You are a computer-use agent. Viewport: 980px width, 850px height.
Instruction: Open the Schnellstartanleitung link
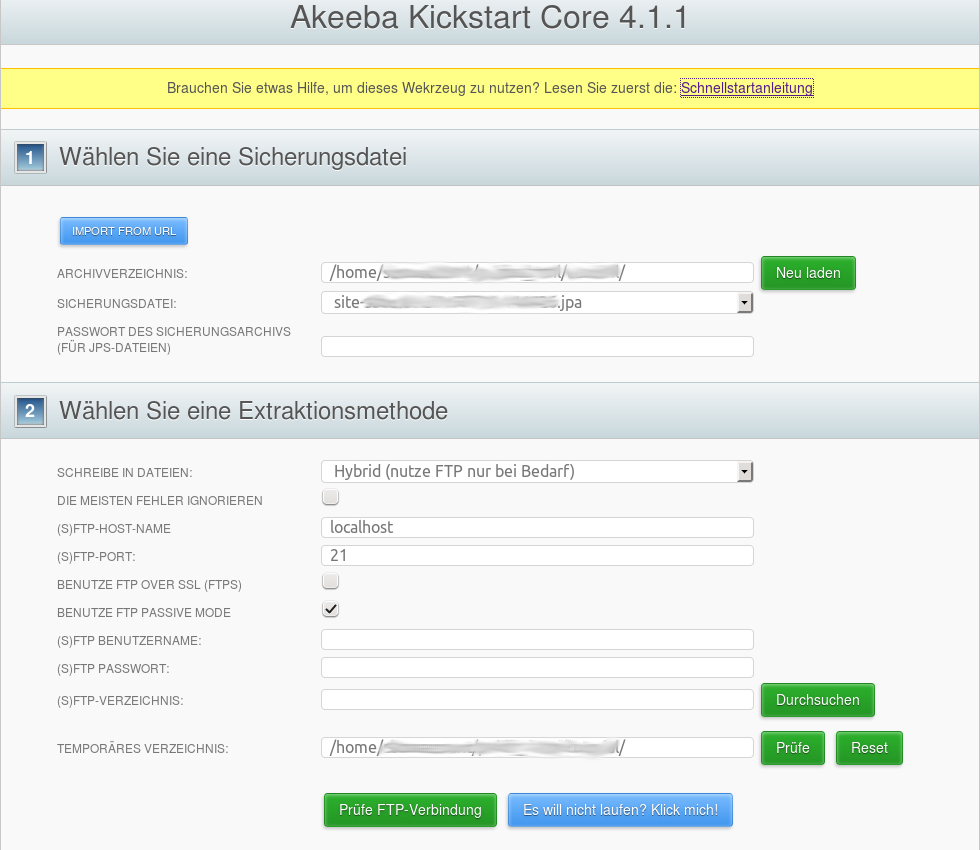coord(746,88)
